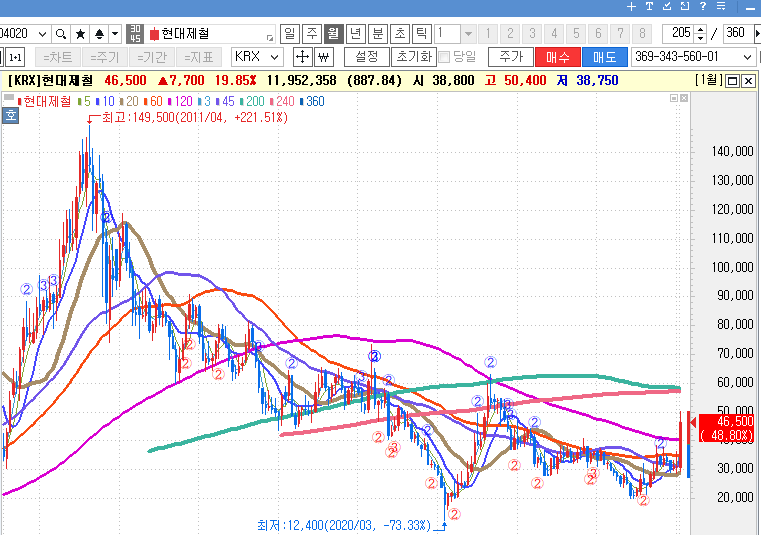The height and width of the screenshot is (535, 761).
Task: Click the up-down spade arrow icon
Action: click(x=99, y=34)
